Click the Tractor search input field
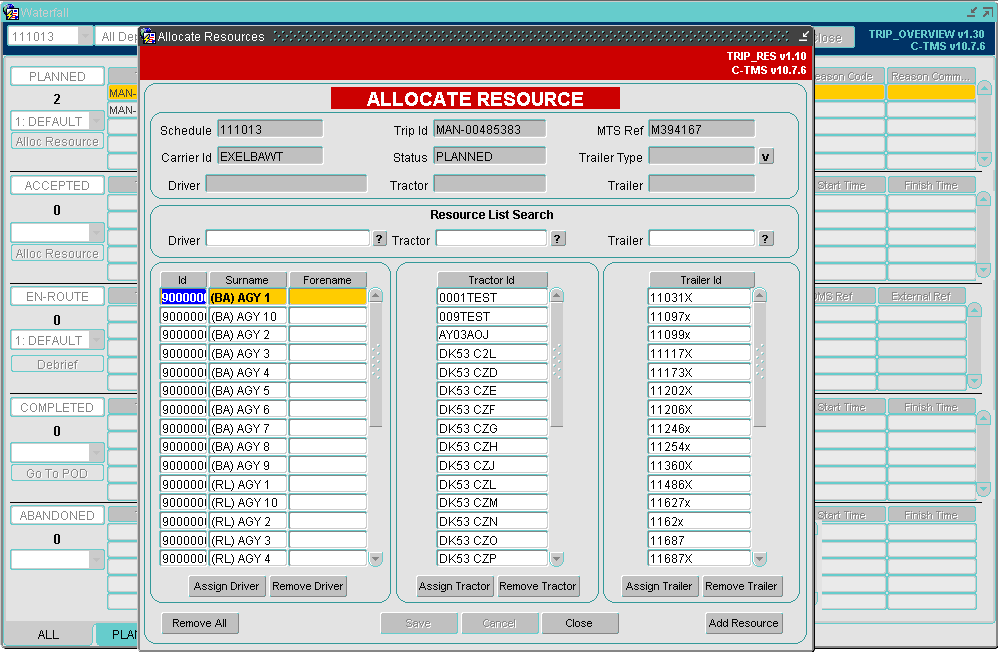This screenshot has height=652, width=998. point(491,239)
